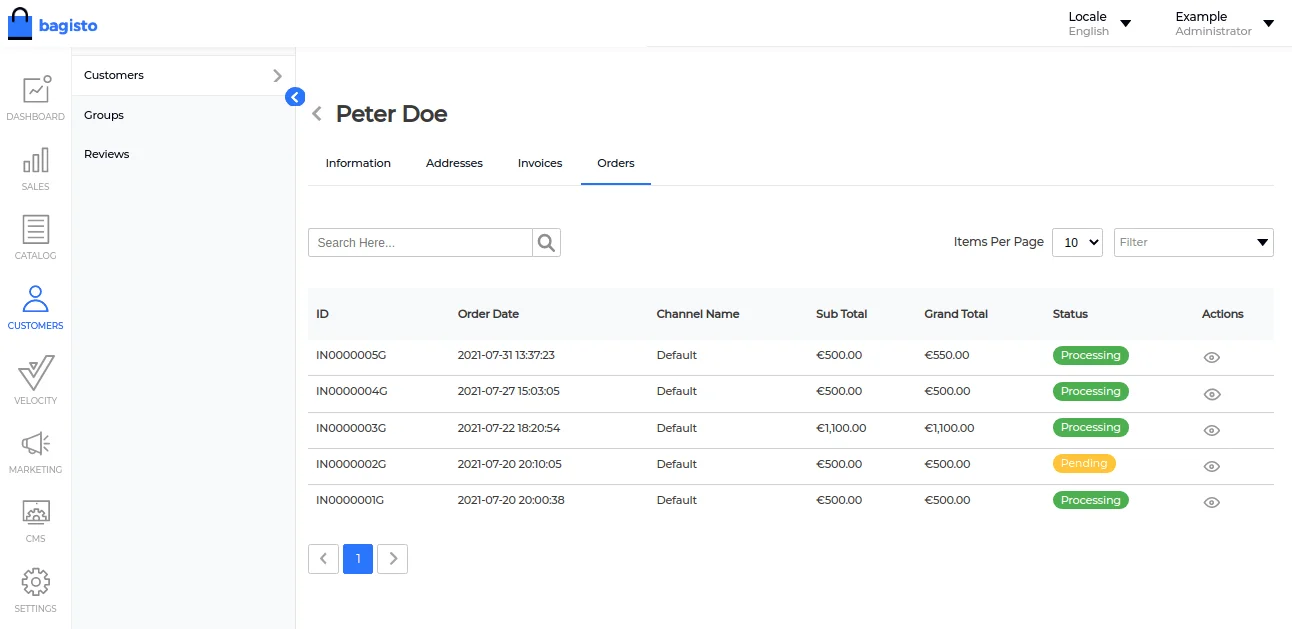
Task: Click order date 2021-07-22 18:20:54
Action: (508, 428)
